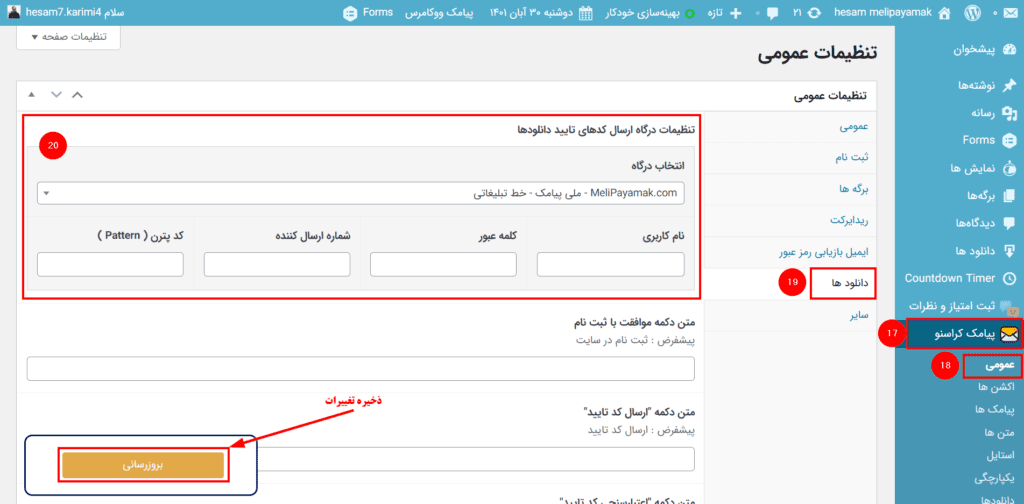Open the تنظیمات صفحه screen options dropdown

(x=68, y=37)
